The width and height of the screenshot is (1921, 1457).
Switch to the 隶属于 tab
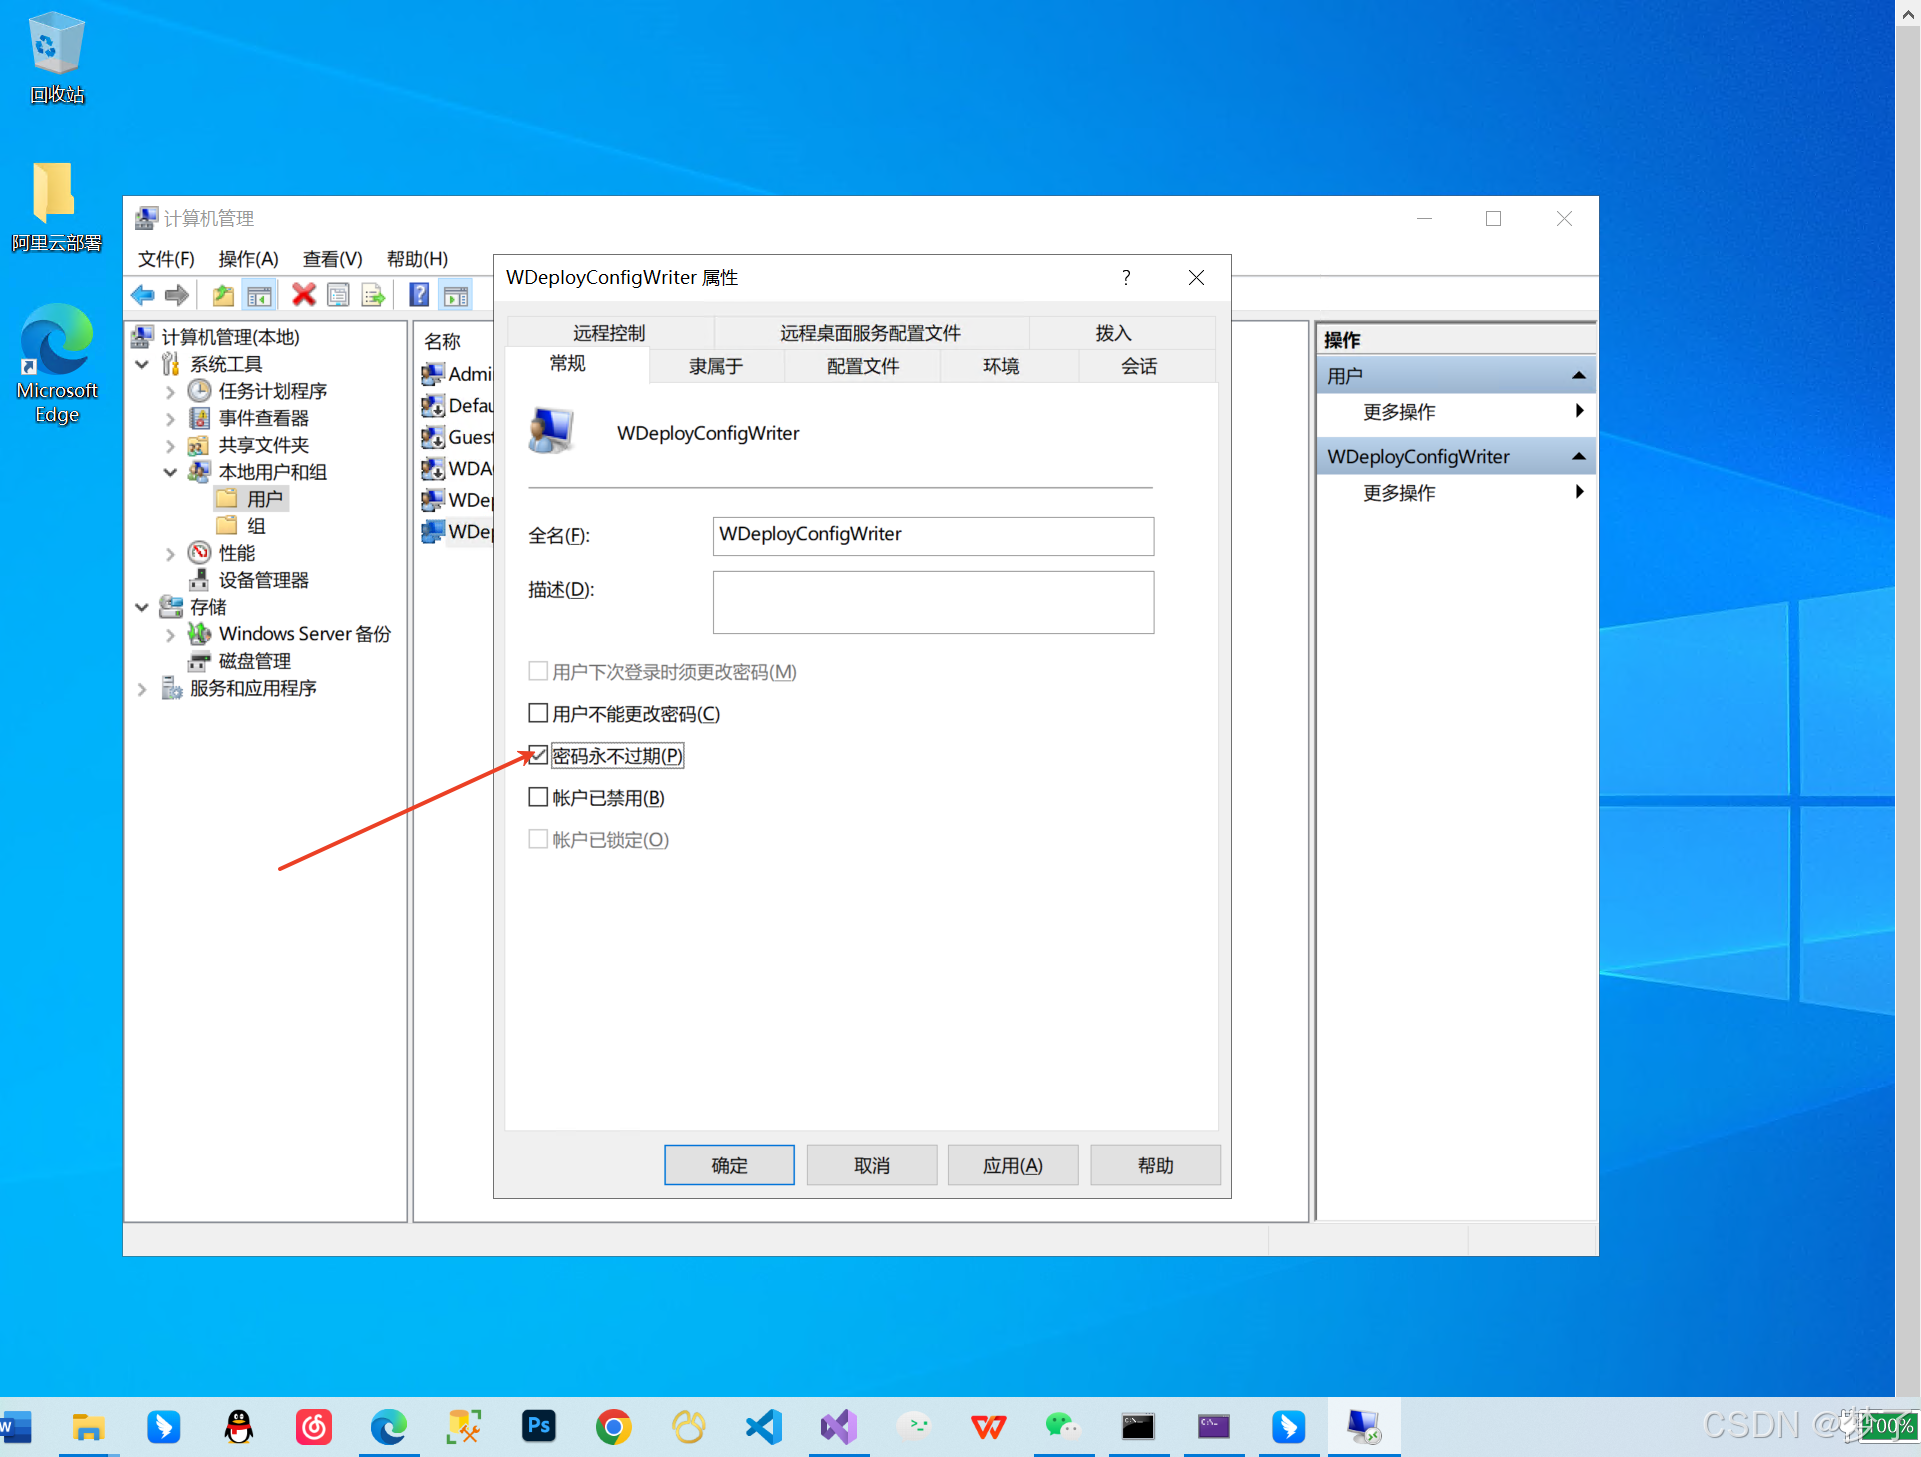click(x=715, y=366)
